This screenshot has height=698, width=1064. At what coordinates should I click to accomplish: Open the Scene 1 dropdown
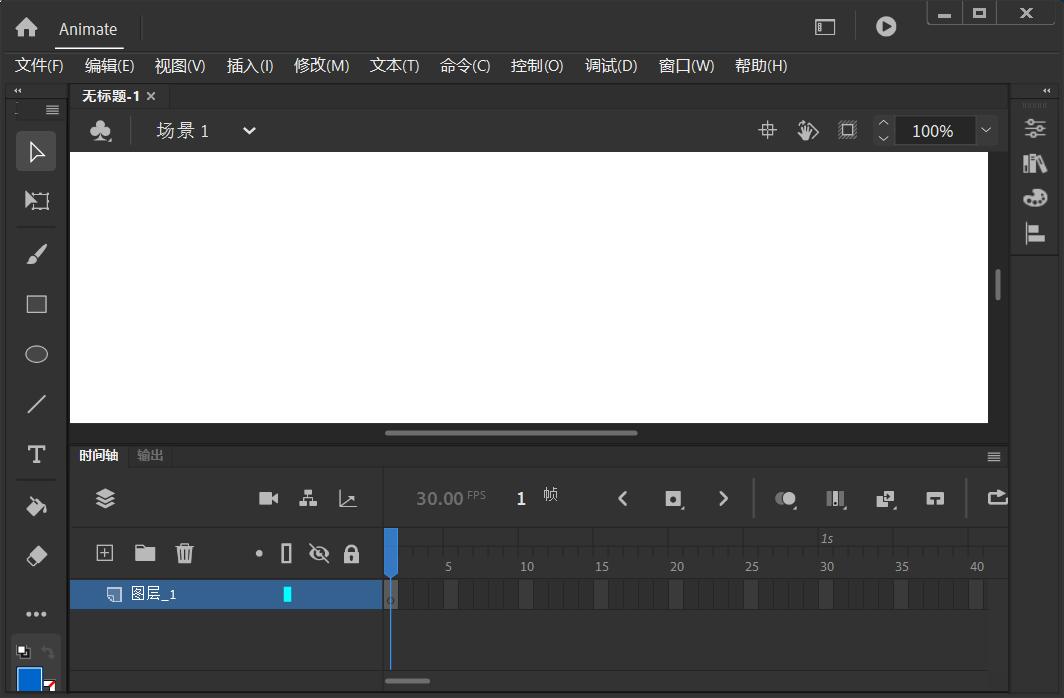pos(248,130)
